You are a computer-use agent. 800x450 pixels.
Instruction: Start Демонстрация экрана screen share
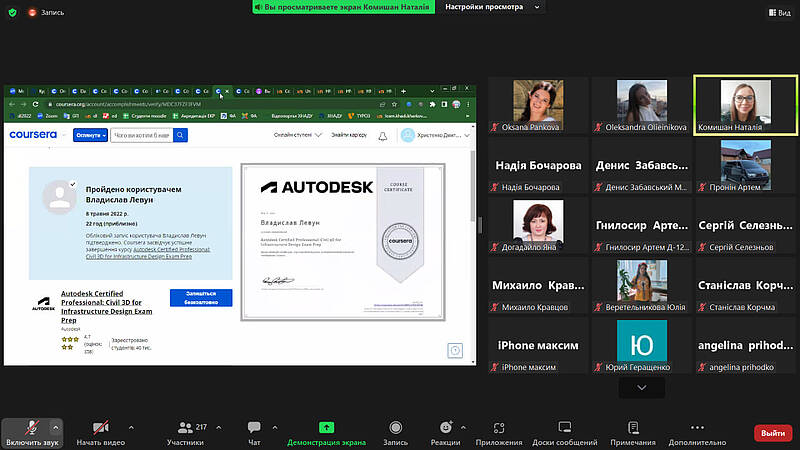point(327,433)
